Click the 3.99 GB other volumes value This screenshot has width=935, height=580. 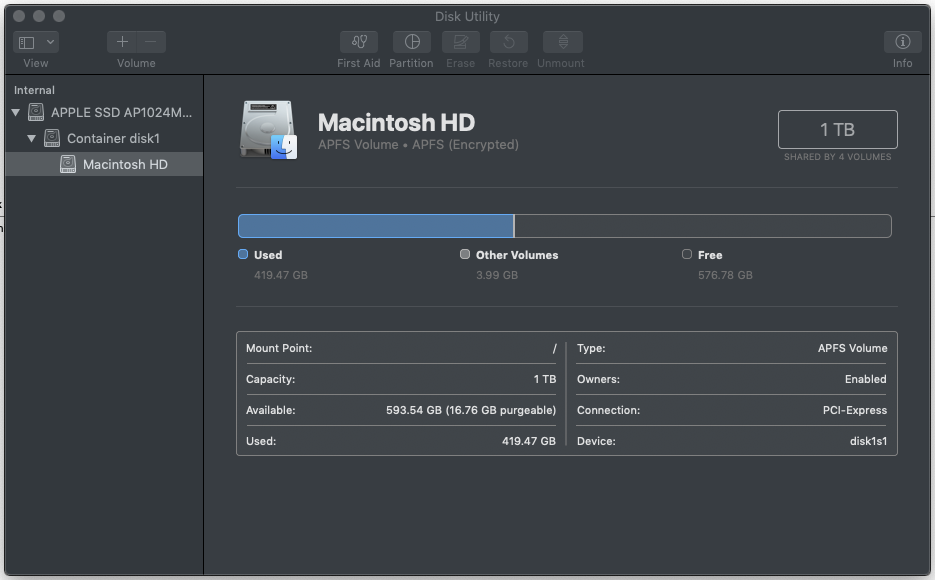pyautogui.click(x=497, y=275)
